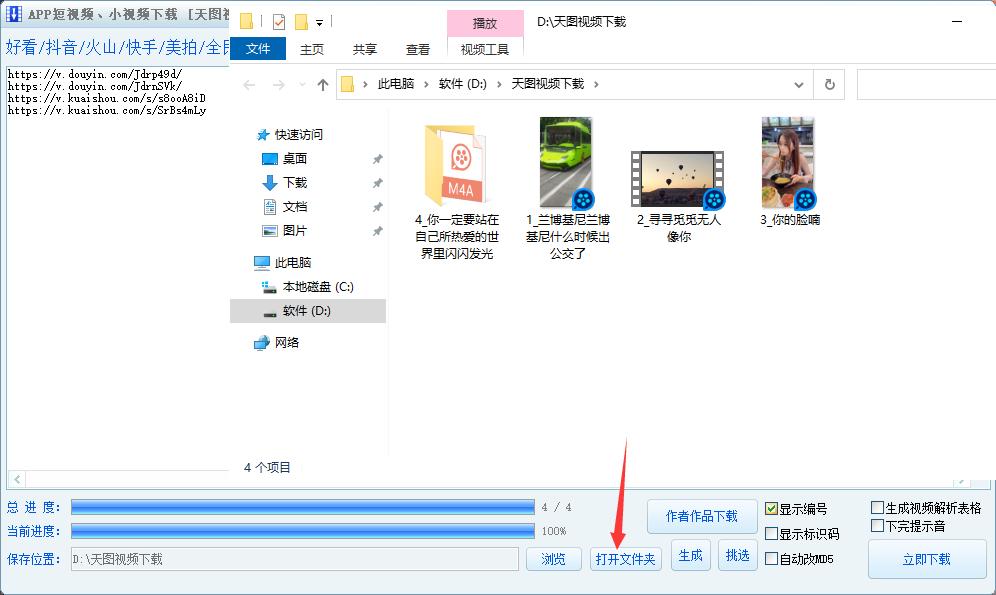Click the pin icon next to 下载
This screenshot has width=996, height=595.
(377, 184)
